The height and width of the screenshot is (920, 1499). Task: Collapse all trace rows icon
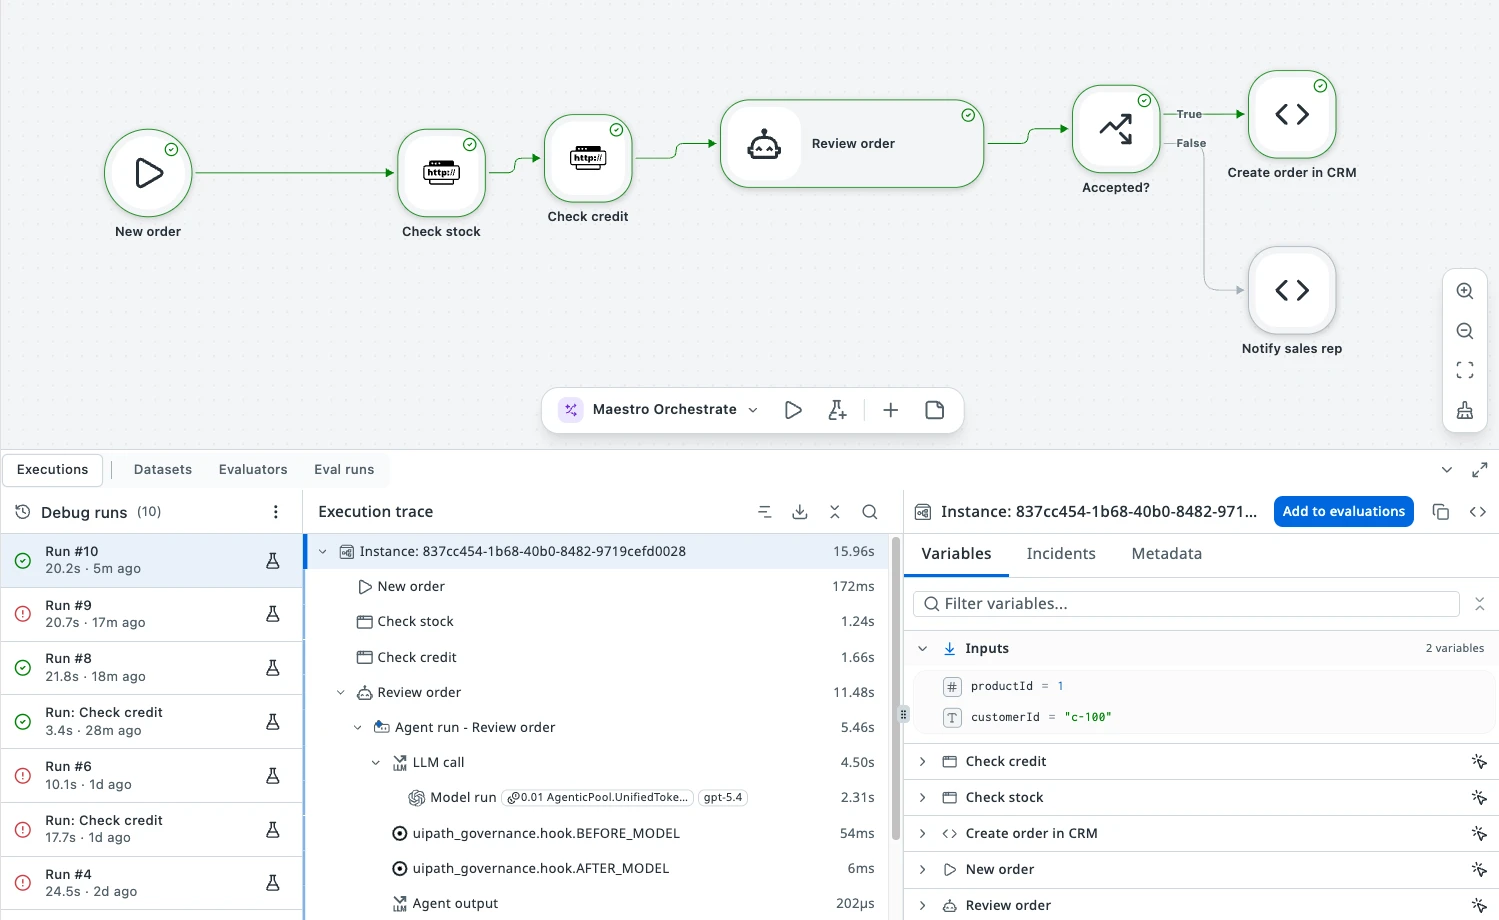[x=835, y=512]
